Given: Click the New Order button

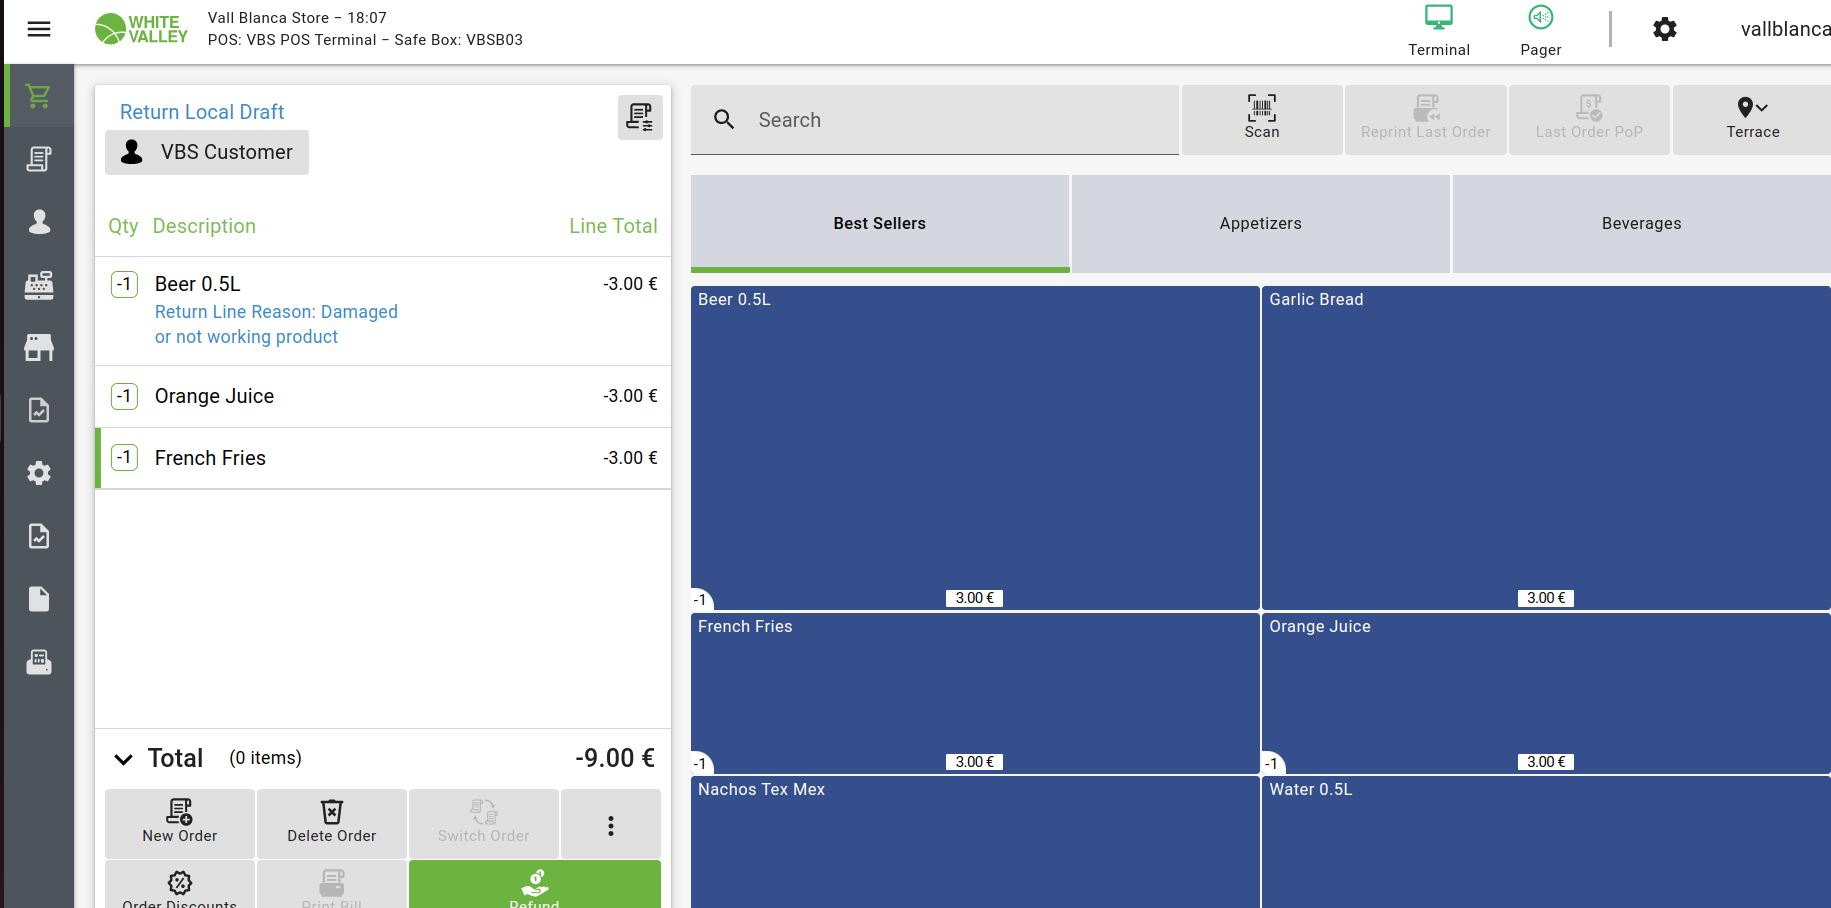Looking at the screenshot, I should 180,823.
